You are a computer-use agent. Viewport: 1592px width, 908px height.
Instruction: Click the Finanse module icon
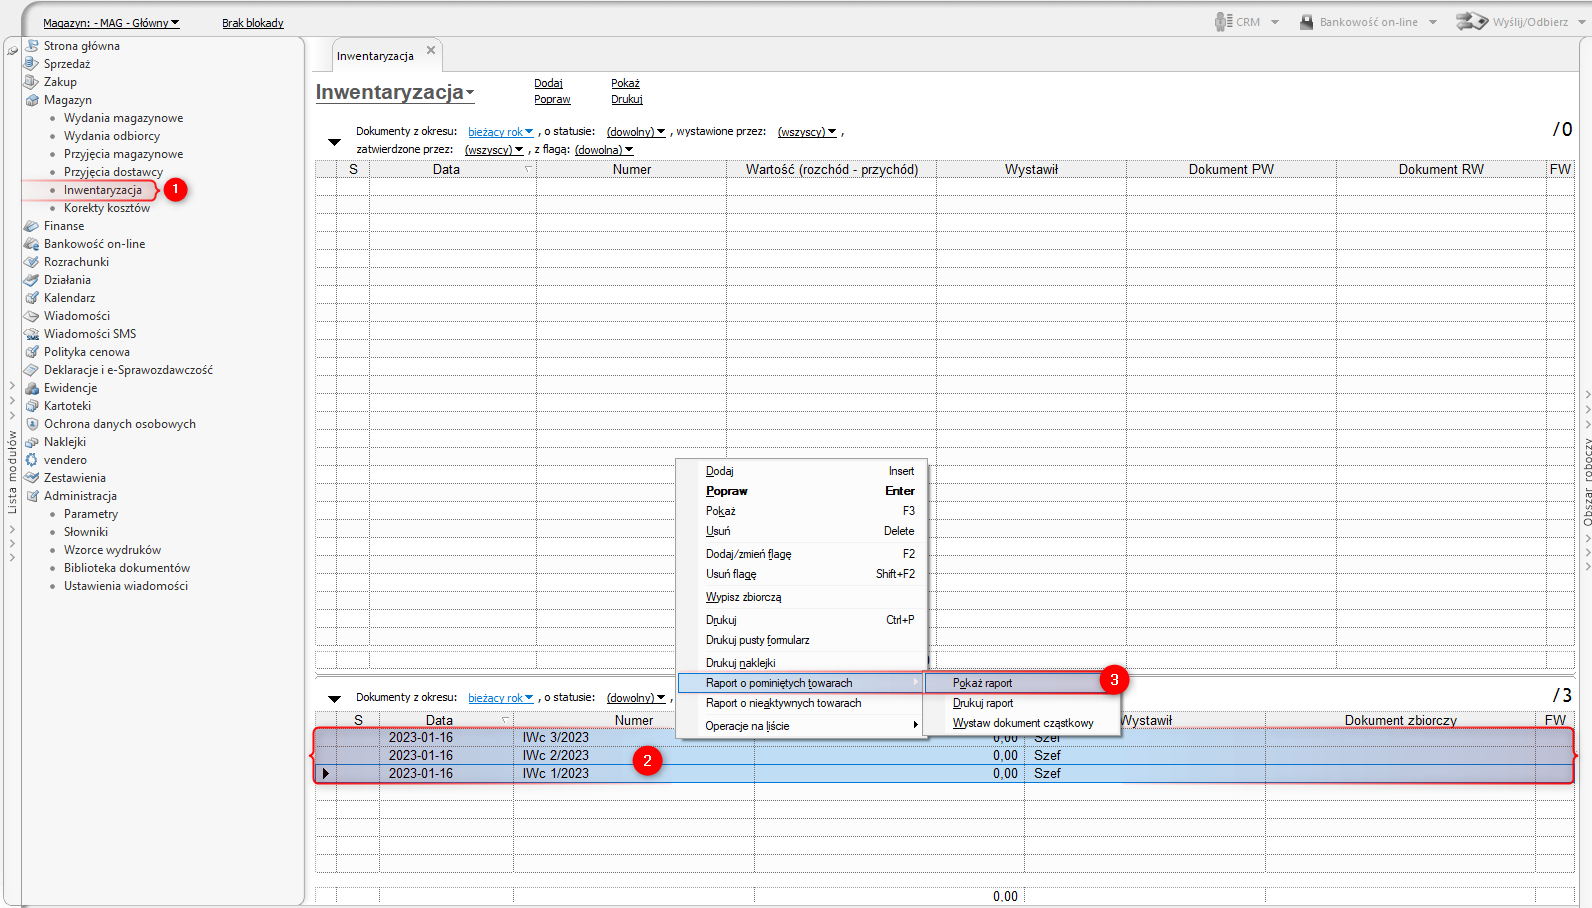(31, 226)
